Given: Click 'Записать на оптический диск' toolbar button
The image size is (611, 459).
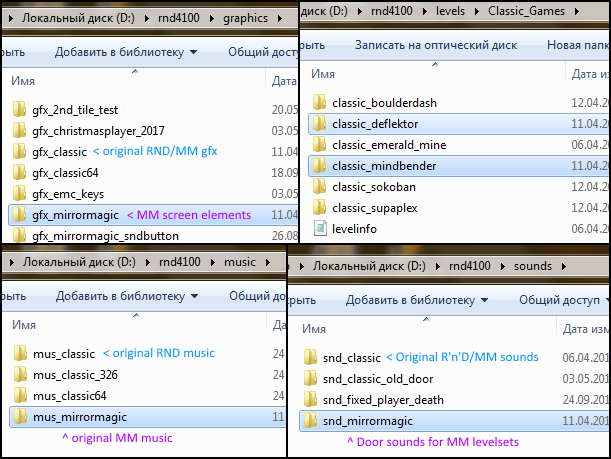Looking at the screenshot, I should (x=436, y=44).
